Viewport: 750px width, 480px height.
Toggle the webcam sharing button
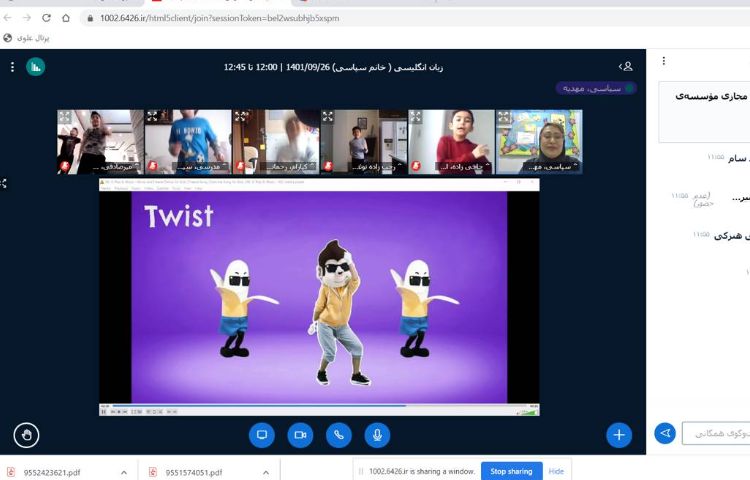tap(299, 434)
